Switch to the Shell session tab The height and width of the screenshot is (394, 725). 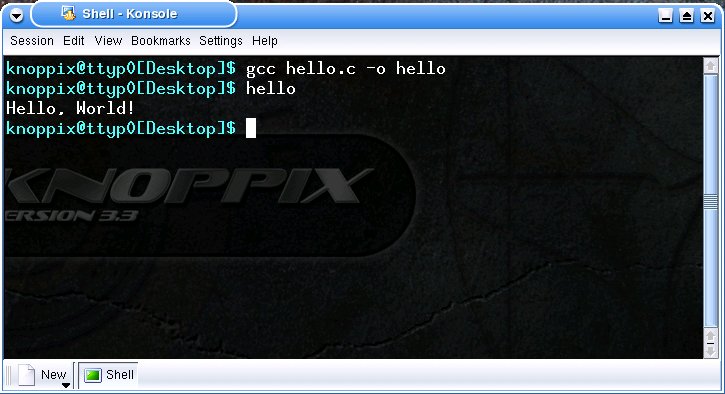(x=109, y=375)
